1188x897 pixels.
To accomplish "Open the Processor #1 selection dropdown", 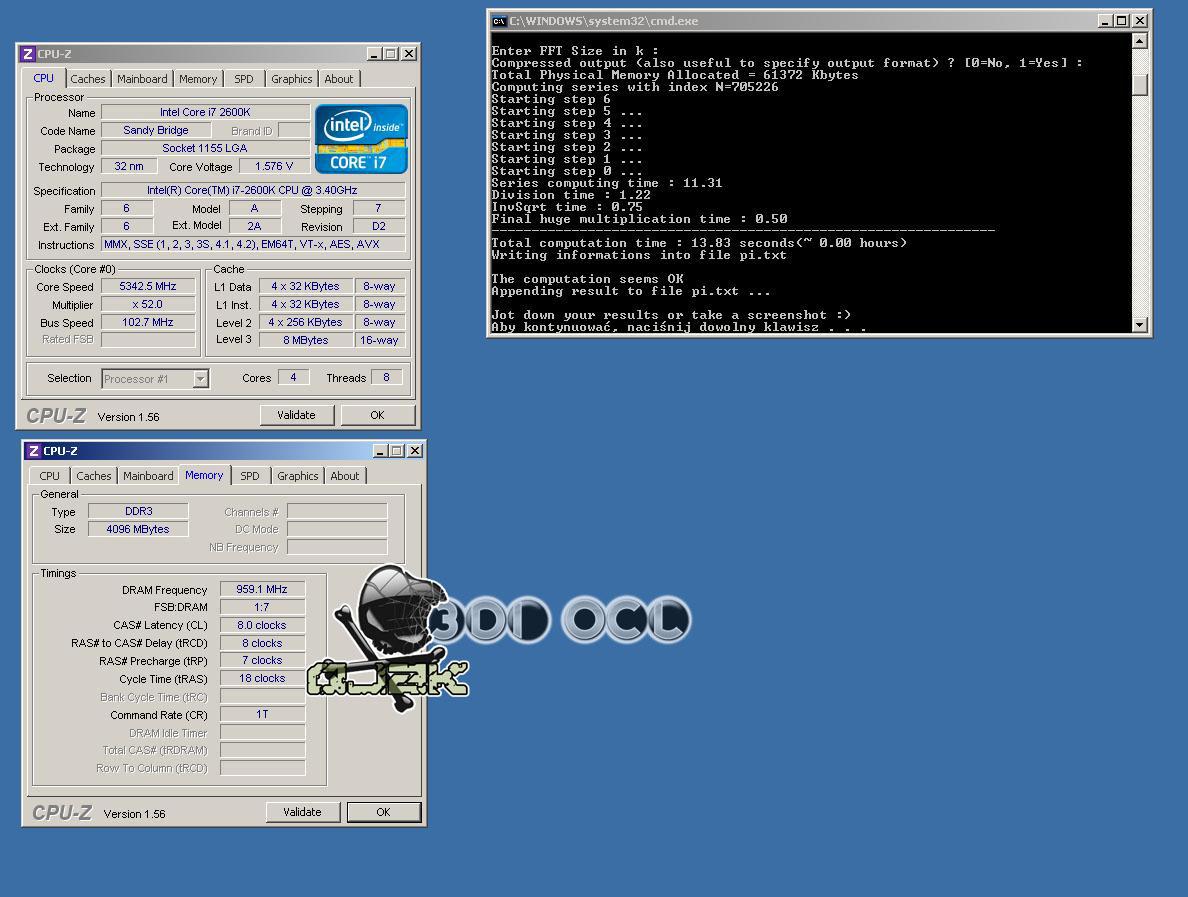I will [200, 379].
